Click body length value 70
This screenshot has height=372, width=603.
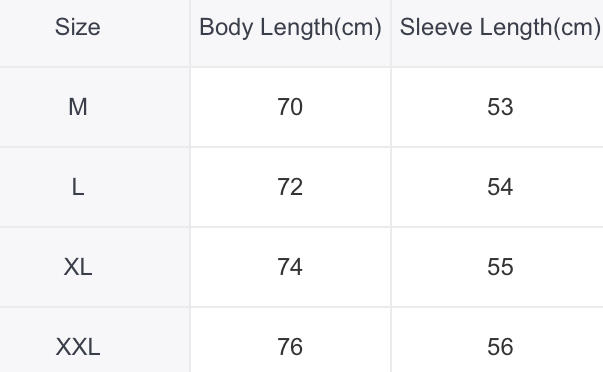290,107
